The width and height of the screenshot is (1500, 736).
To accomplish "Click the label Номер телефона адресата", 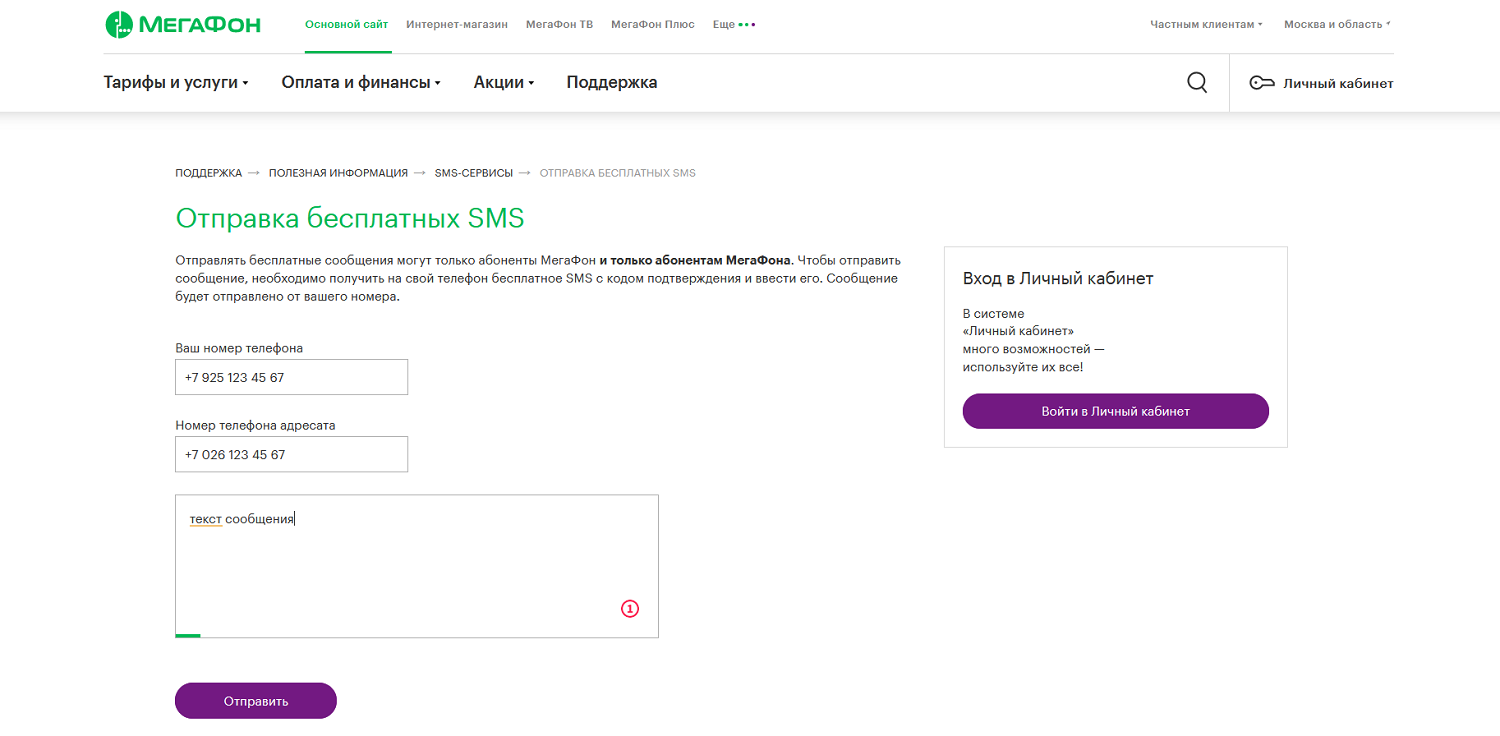I will pos(255,425).
